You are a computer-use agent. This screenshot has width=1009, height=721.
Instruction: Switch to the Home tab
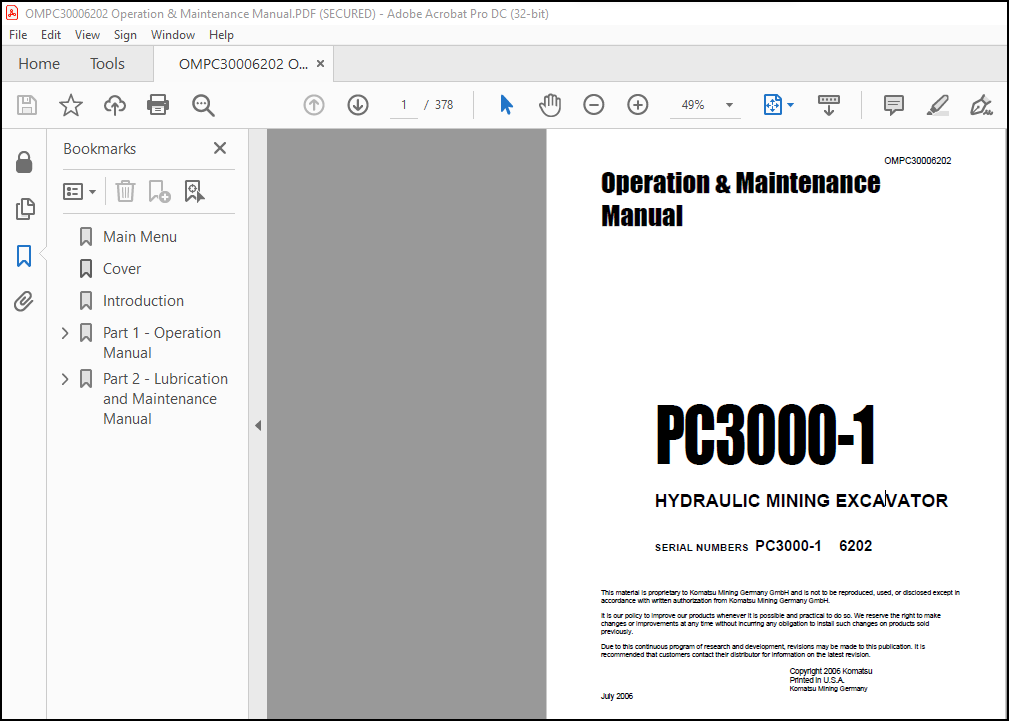coord(39,64)
